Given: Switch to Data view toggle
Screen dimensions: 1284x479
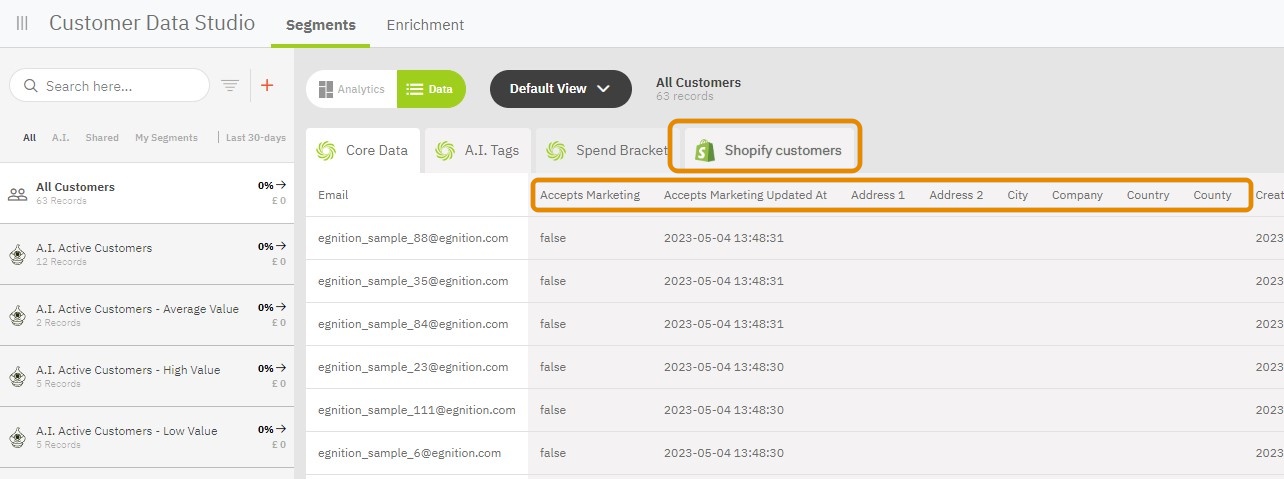Looking at the screenshot, I should [x=431, y=89].
